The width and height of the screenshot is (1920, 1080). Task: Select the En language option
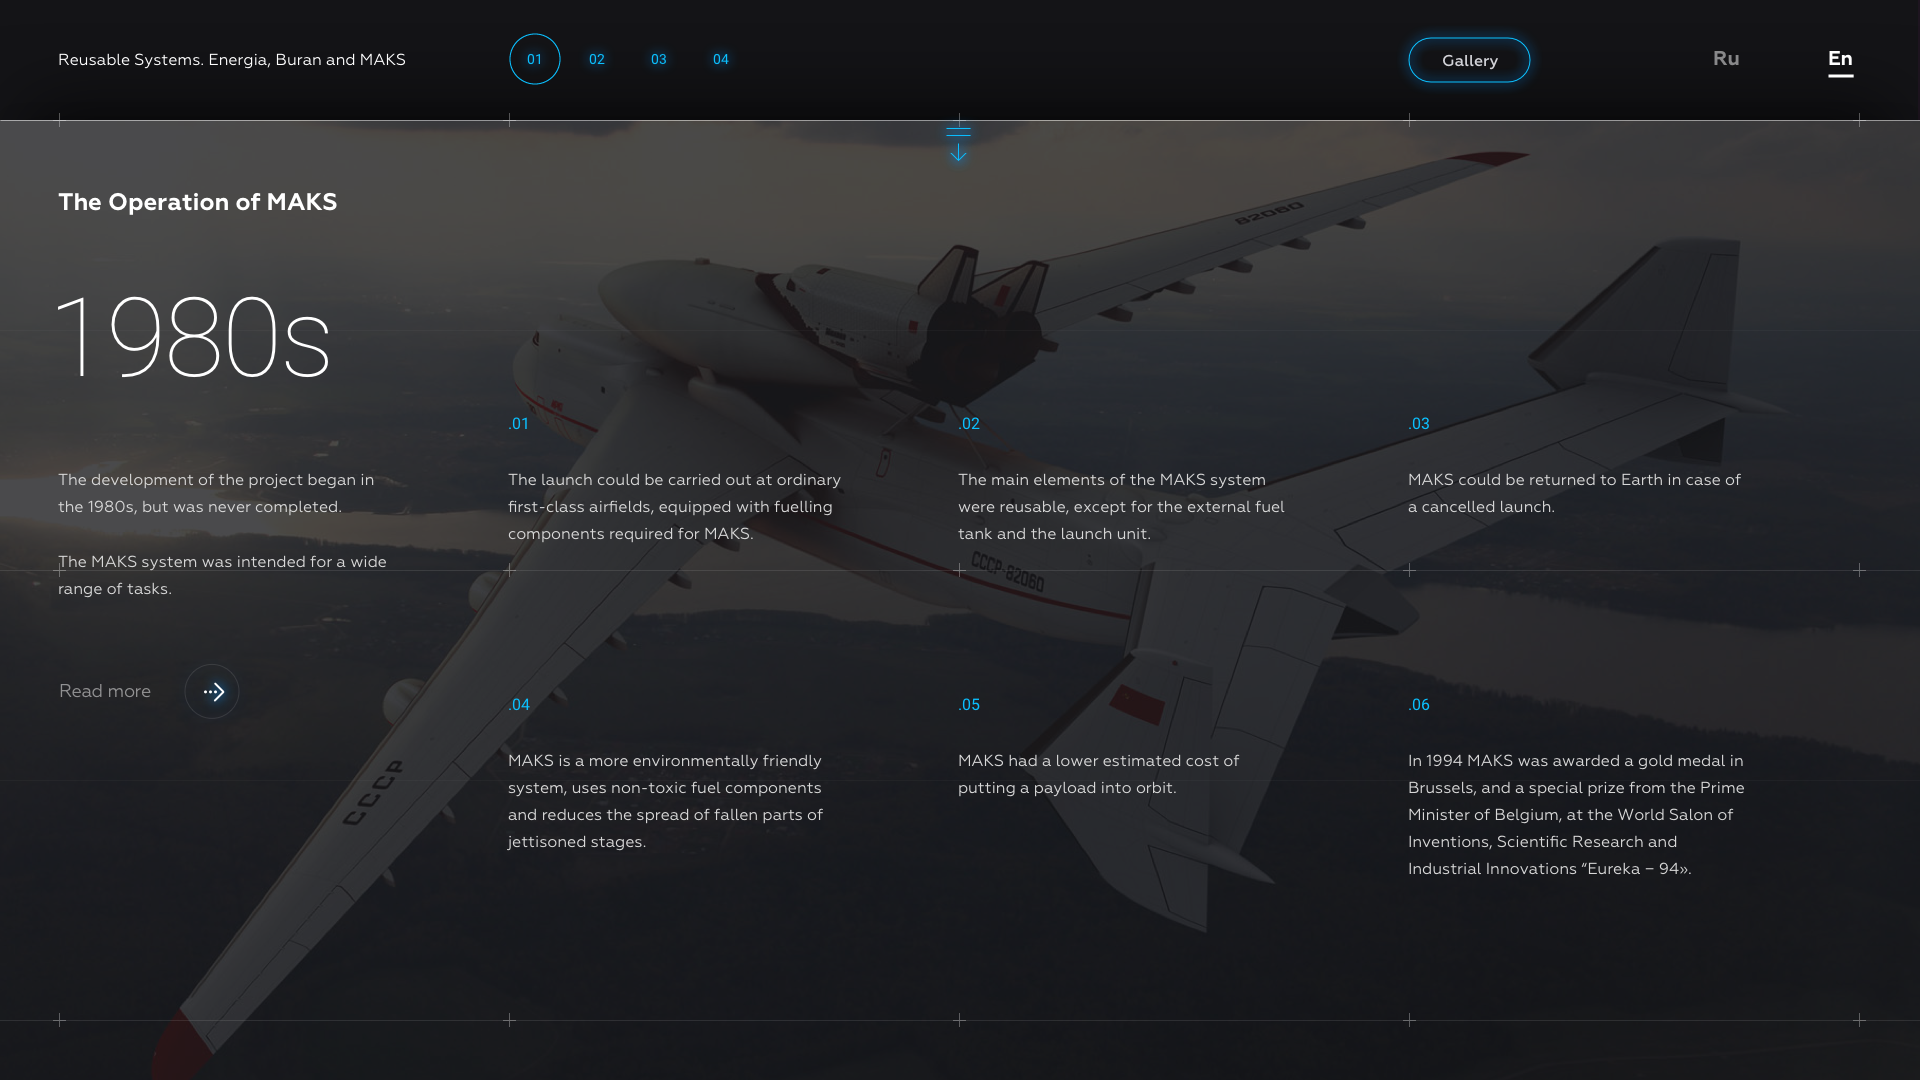tap(1840, 60)
